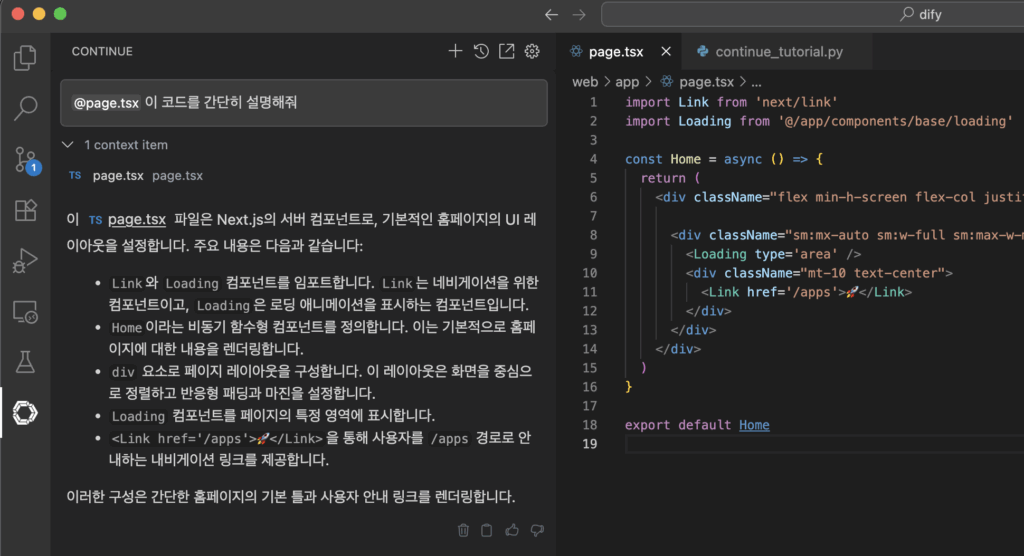Click the chat input with @page.tsx prompt
The image size is (1024, 556).
(x=304, y=103)
